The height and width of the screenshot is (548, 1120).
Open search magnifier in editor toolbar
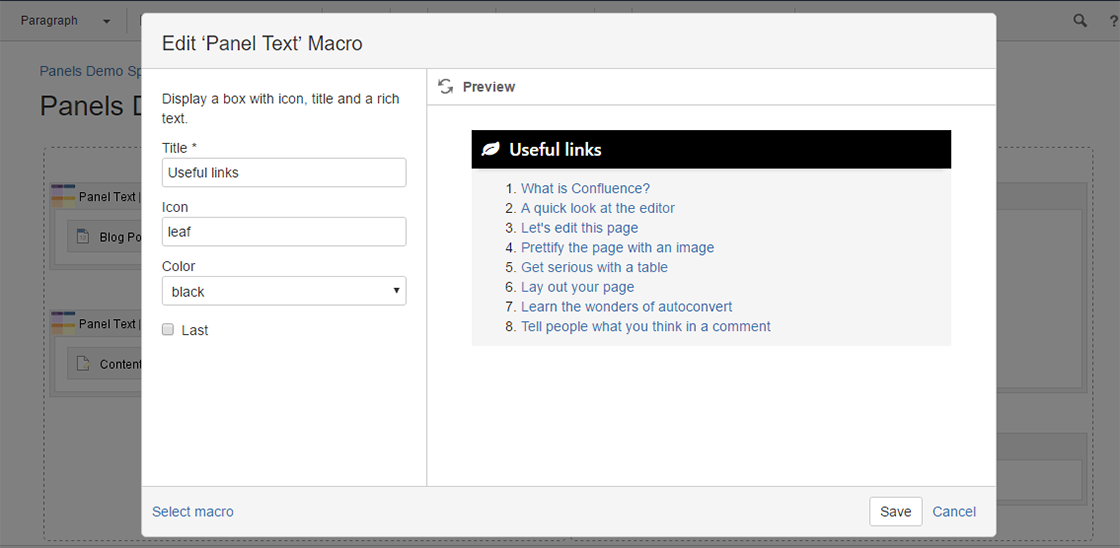tap(1080, 20)
